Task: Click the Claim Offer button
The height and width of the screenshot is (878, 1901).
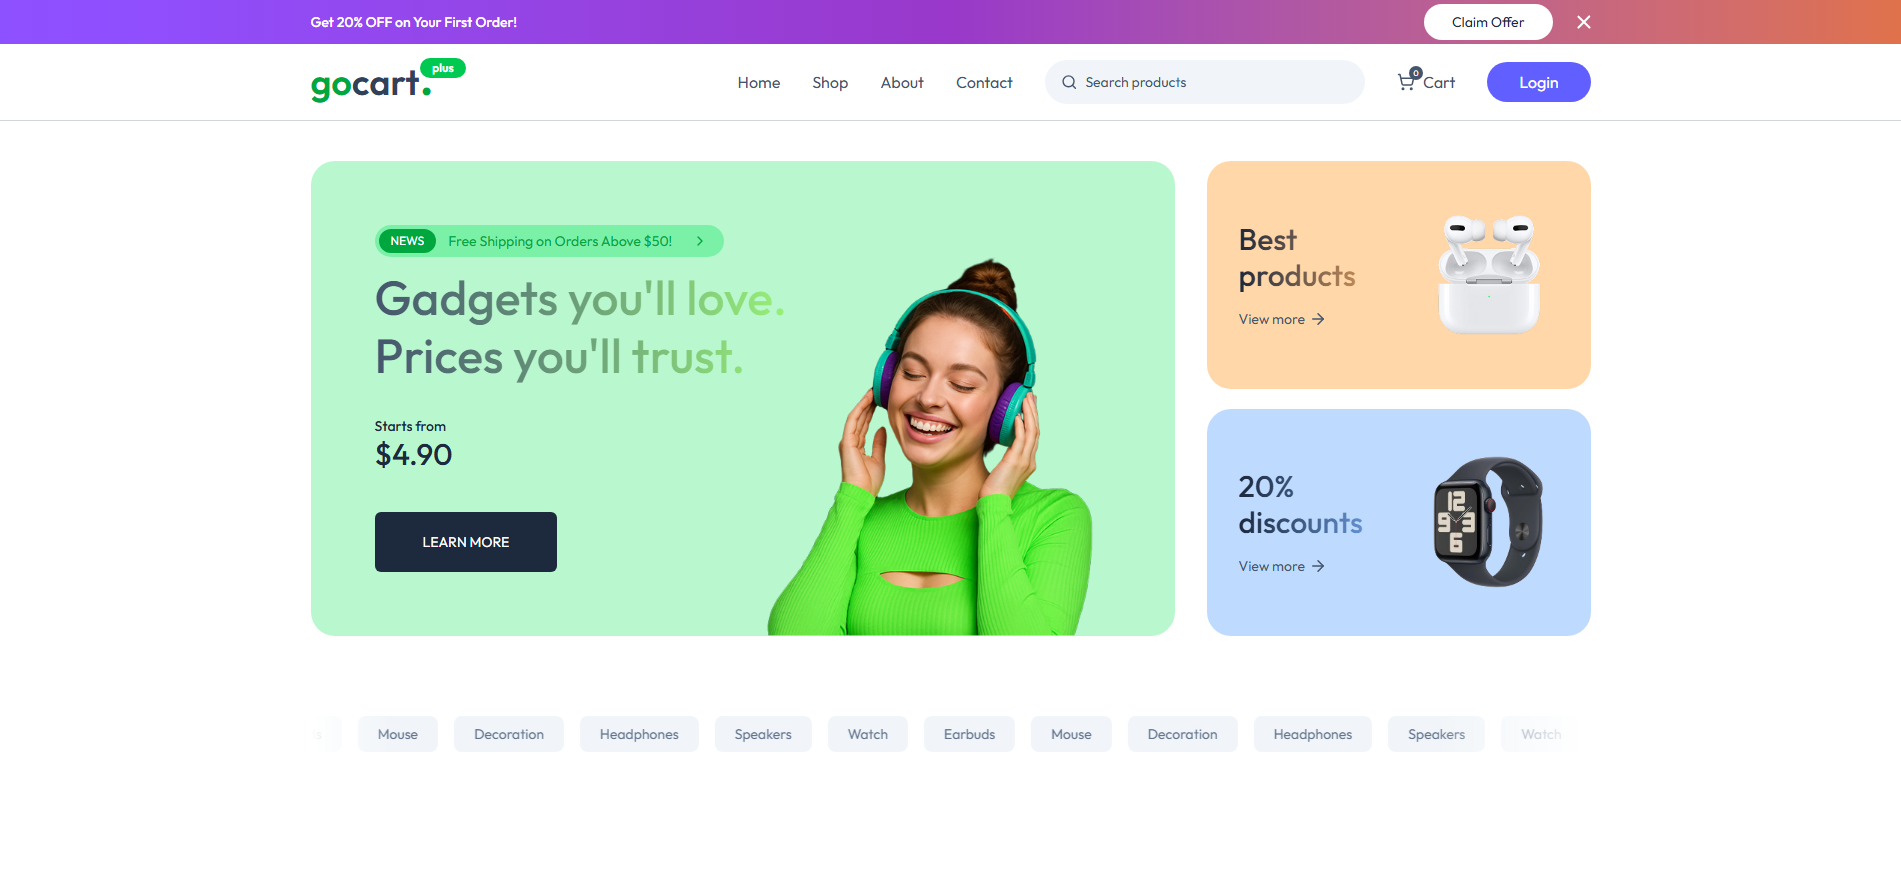Action: 1488,22
